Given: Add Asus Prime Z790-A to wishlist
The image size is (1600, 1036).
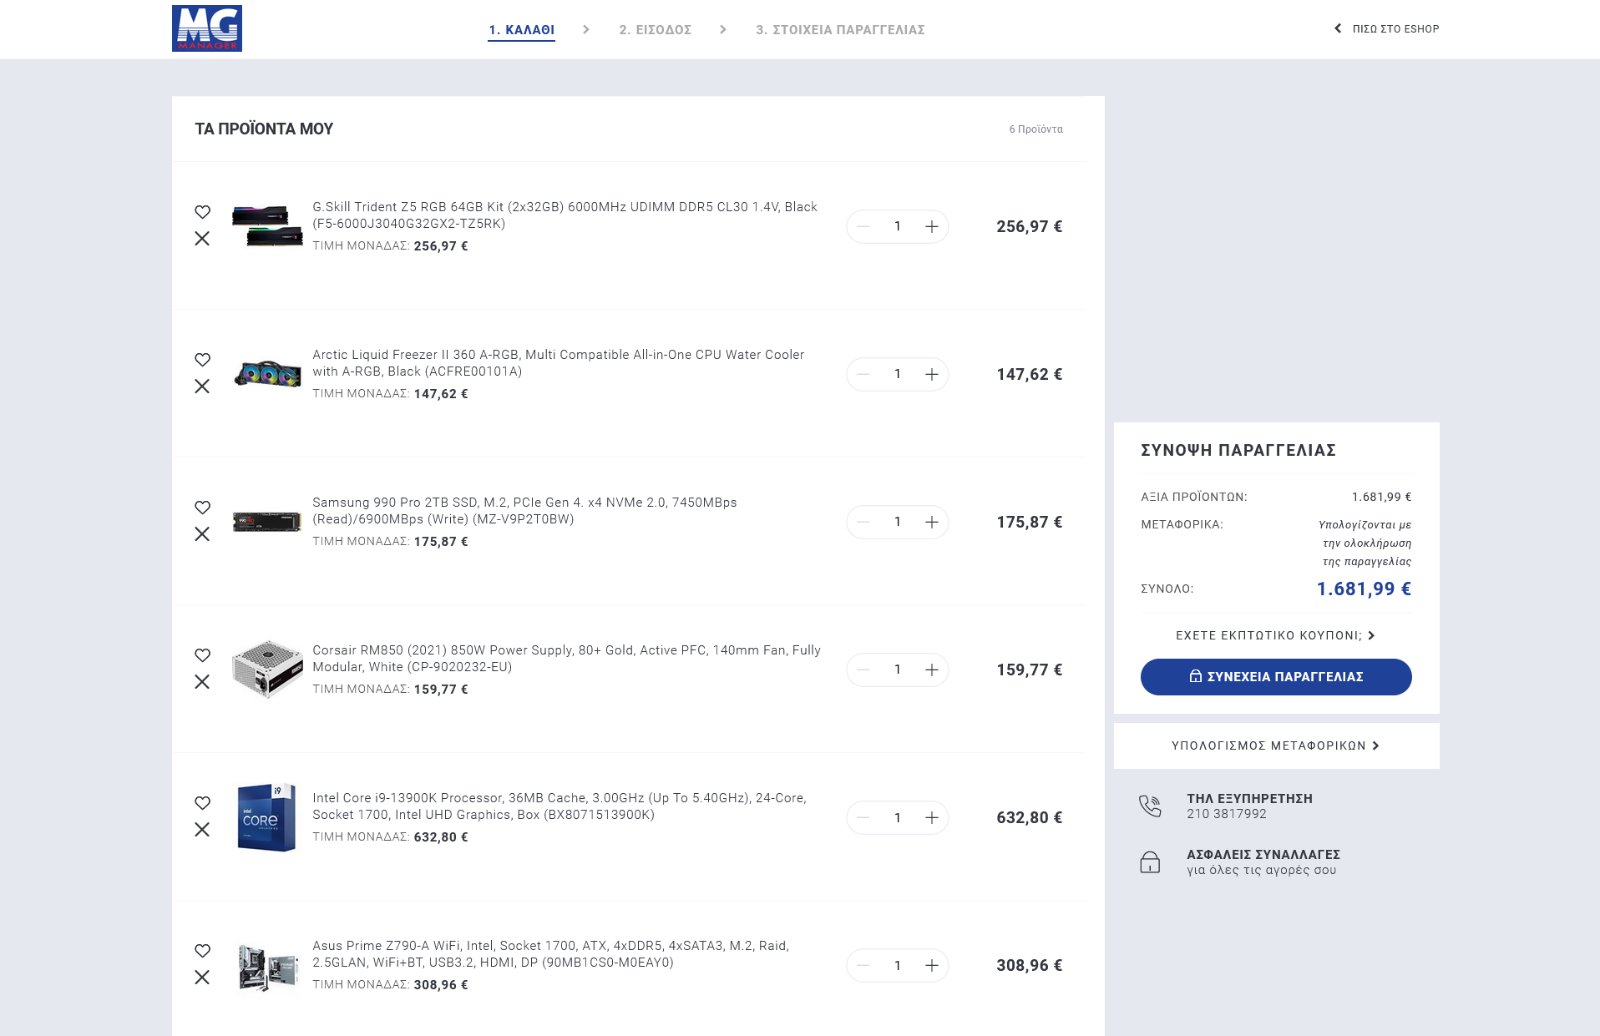Looking at the screenshot, I should coord(202,951).
